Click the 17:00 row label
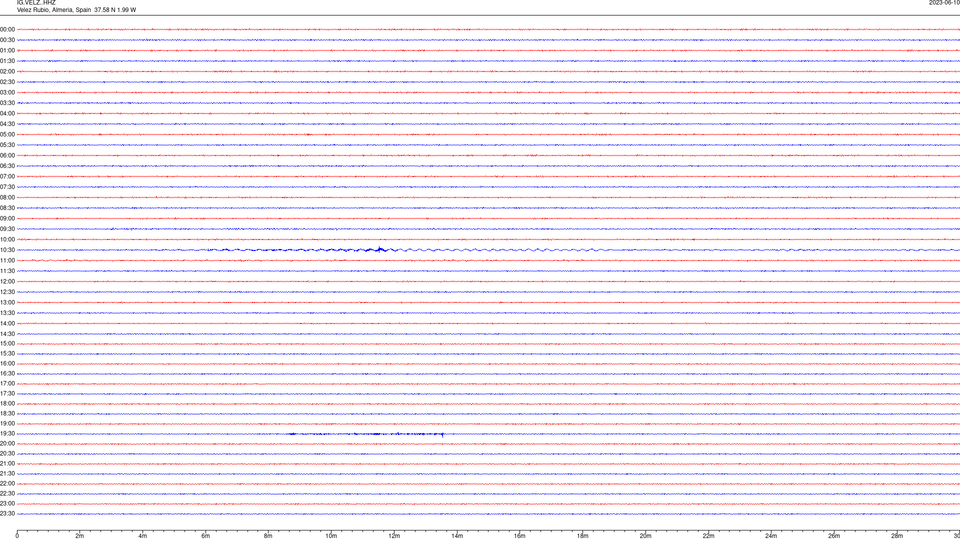The image size is (960, 540). [7, 384]
